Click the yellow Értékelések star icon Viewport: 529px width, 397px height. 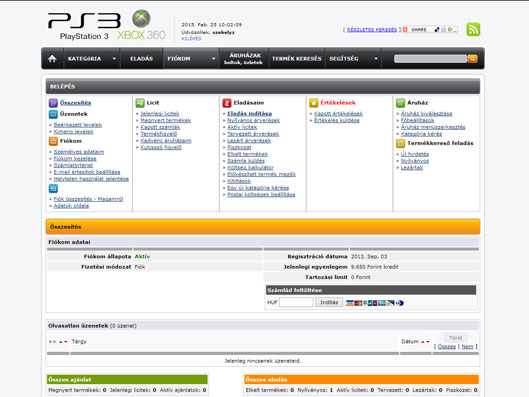[313, 103]
